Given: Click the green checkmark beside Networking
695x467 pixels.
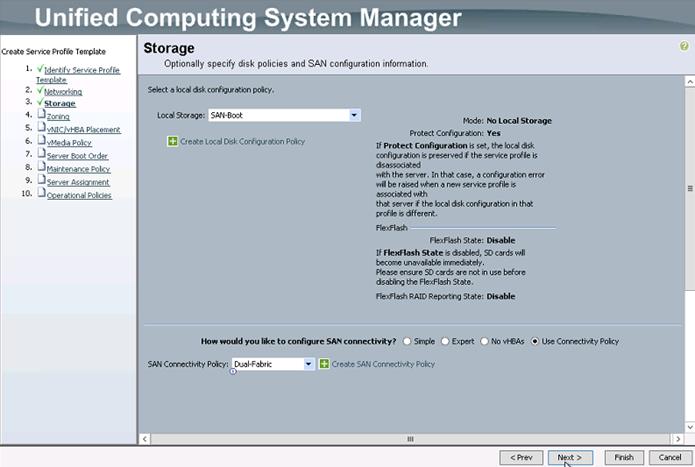Looking at the screenshot, I should 40,90.
